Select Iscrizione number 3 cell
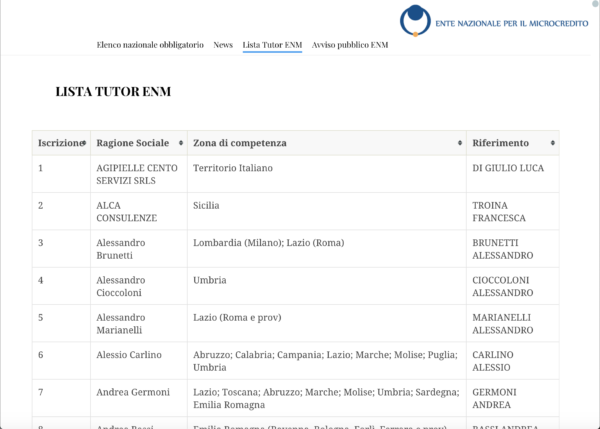 tap(61, 249)
